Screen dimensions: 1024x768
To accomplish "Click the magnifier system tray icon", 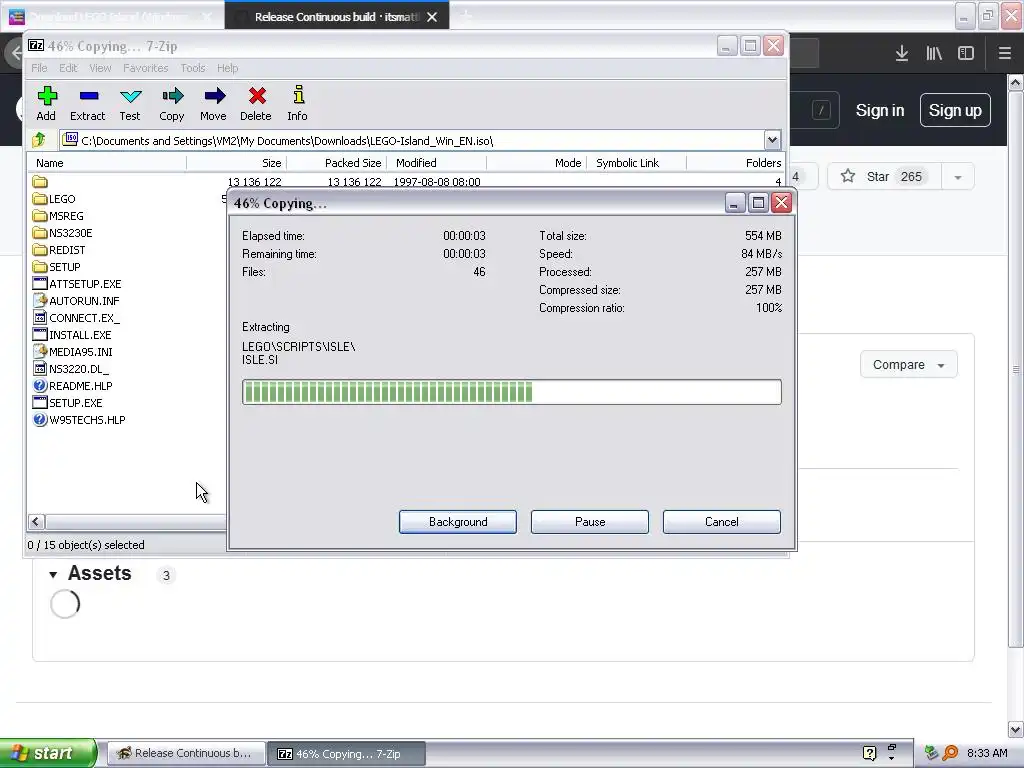I will pyautogui.click(x=950, y=753).
